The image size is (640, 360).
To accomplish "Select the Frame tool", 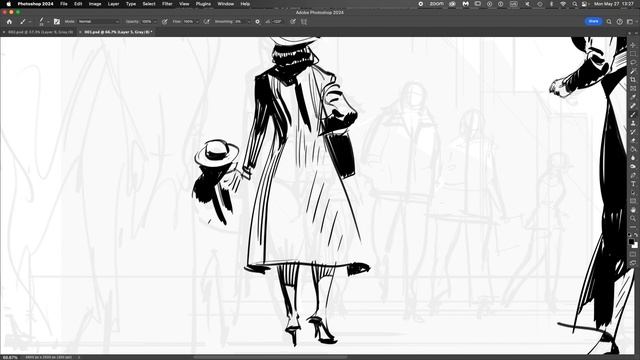I will [633, 89].
